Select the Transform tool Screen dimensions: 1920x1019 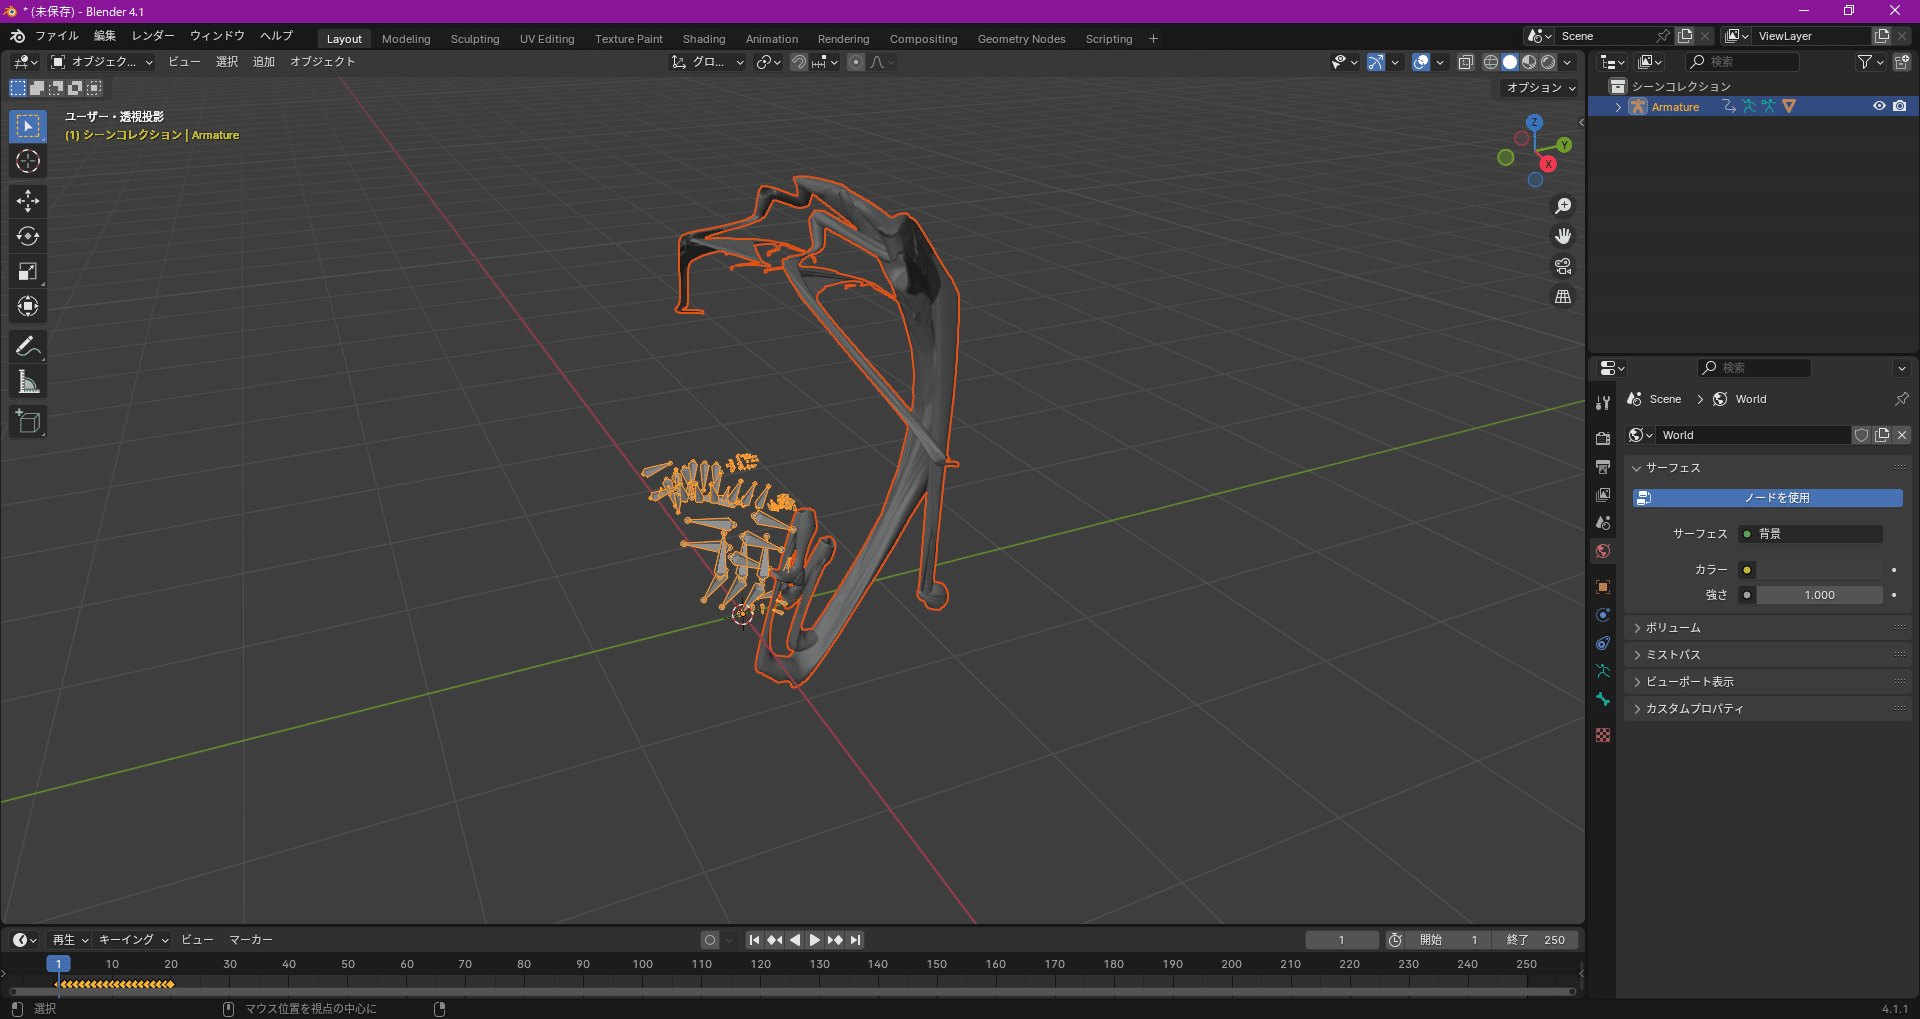28,306
